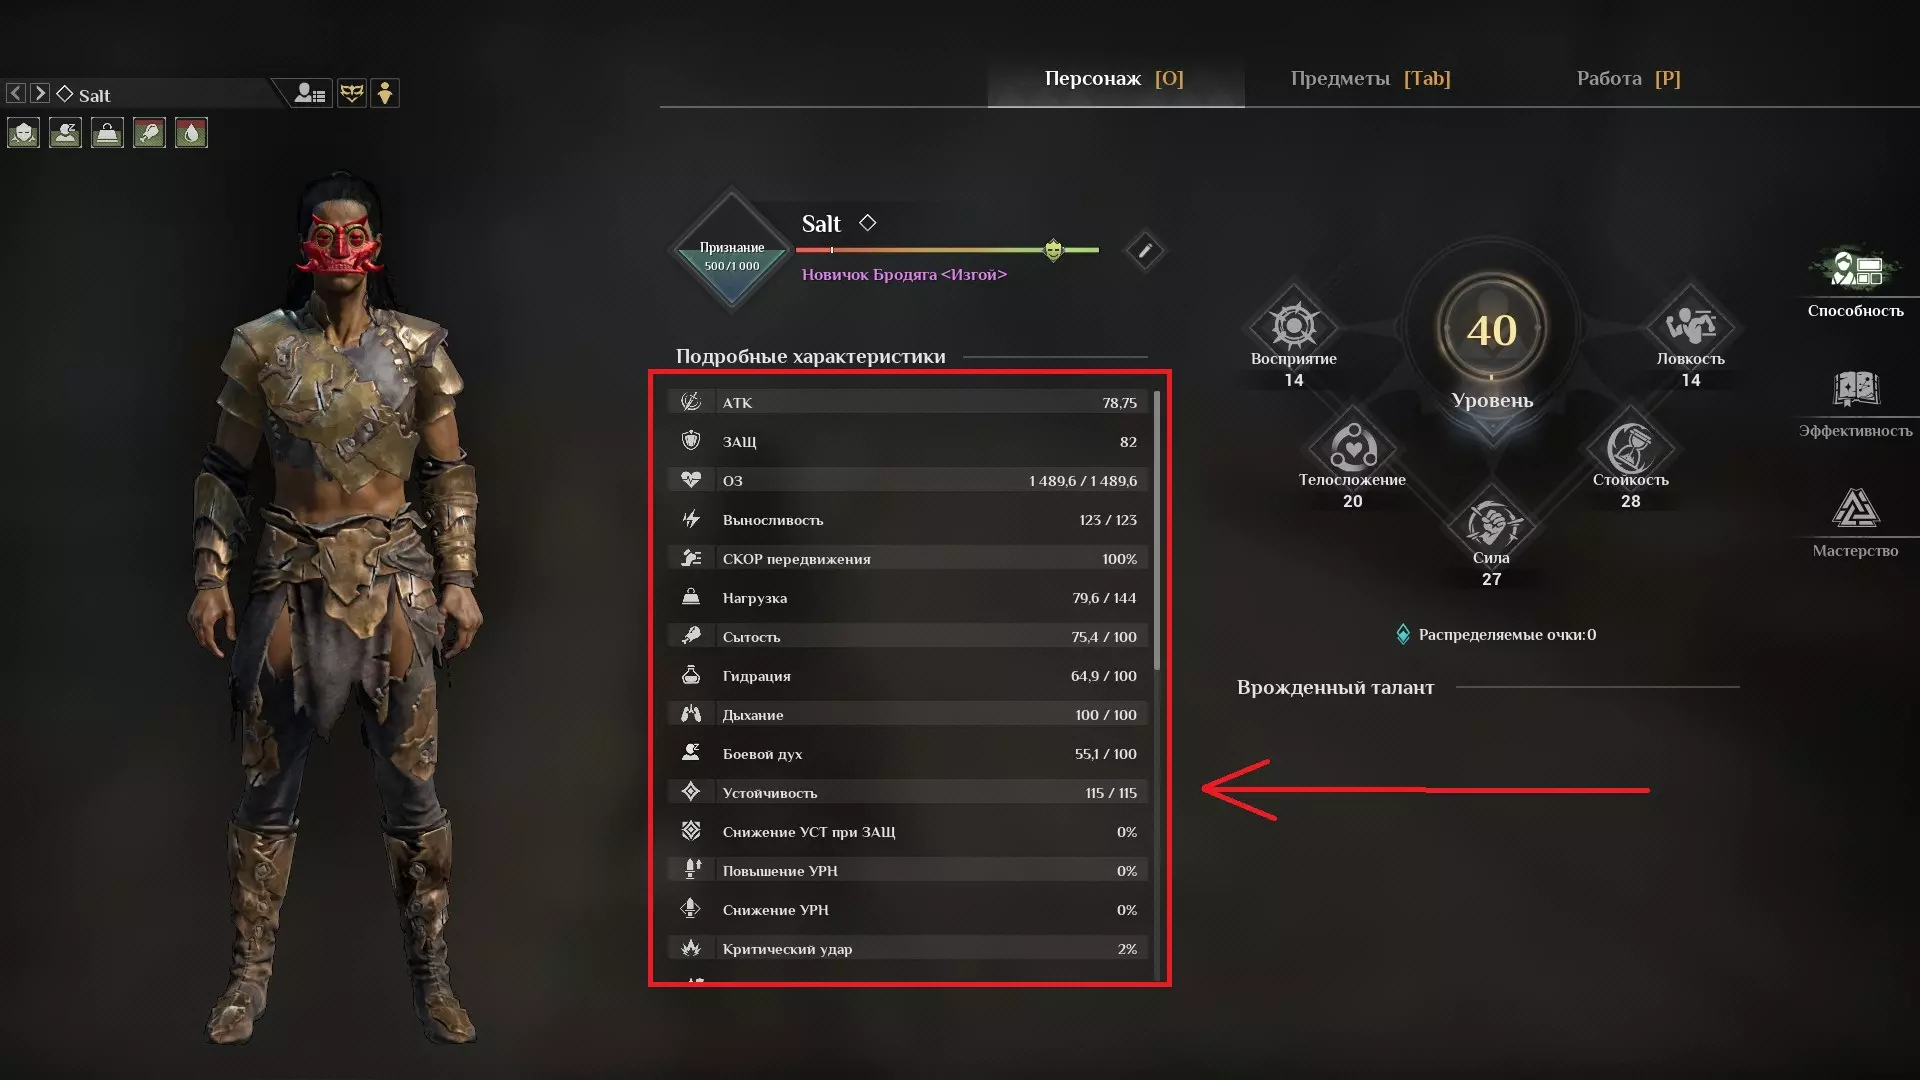Open the Способность abilities panel icon
This screenshot has height=1080, width=1920.
point(1855,268)
